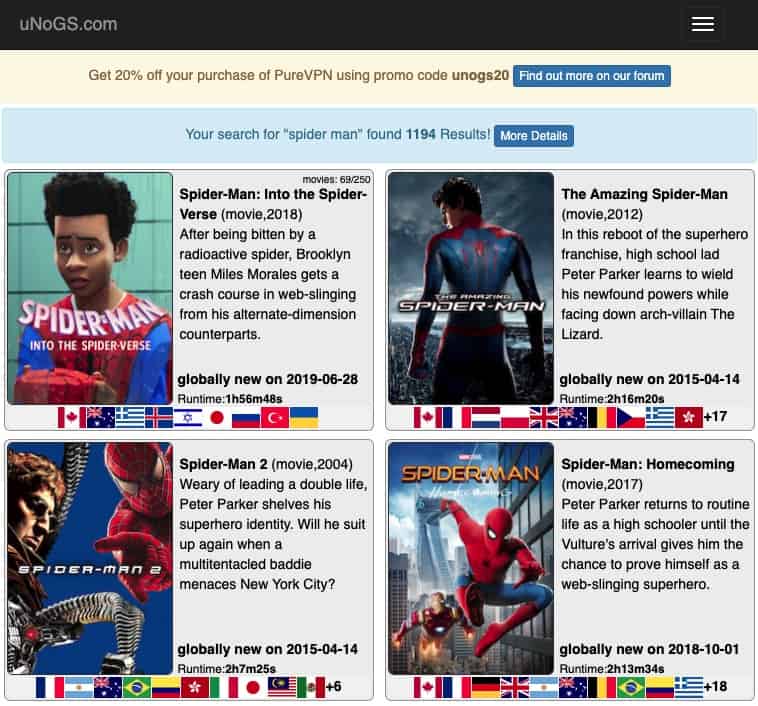Open the hamburger navigation menu

(702, 25)
